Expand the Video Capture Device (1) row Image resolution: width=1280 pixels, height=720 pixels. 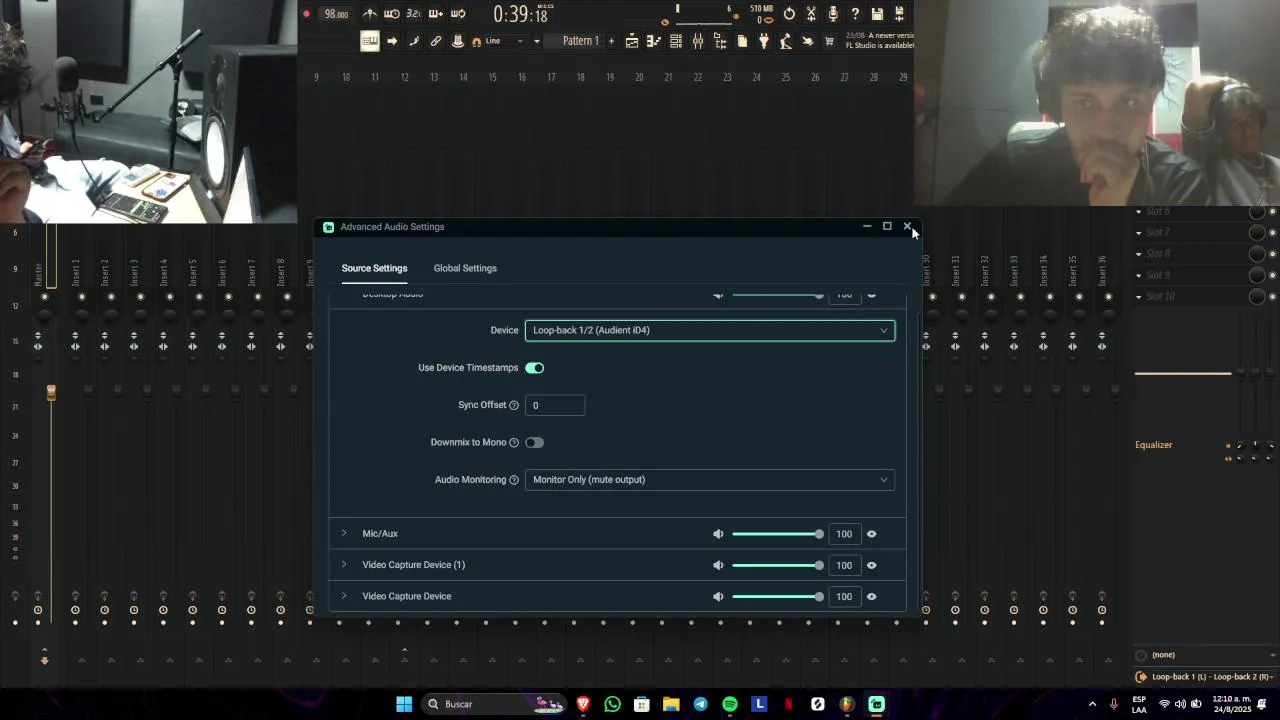(x=344, y=564)
